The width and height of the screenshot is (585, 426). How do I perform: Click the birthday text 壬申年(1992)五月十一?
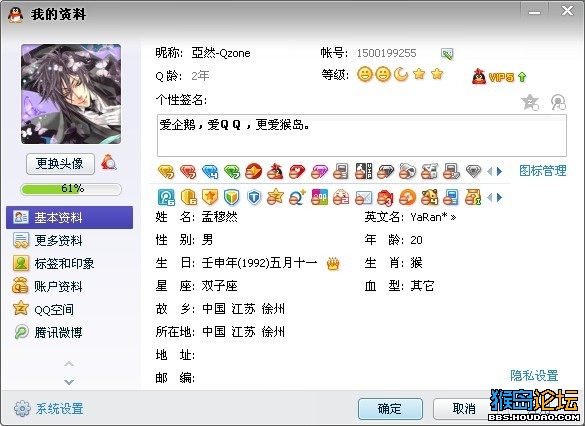260,263
